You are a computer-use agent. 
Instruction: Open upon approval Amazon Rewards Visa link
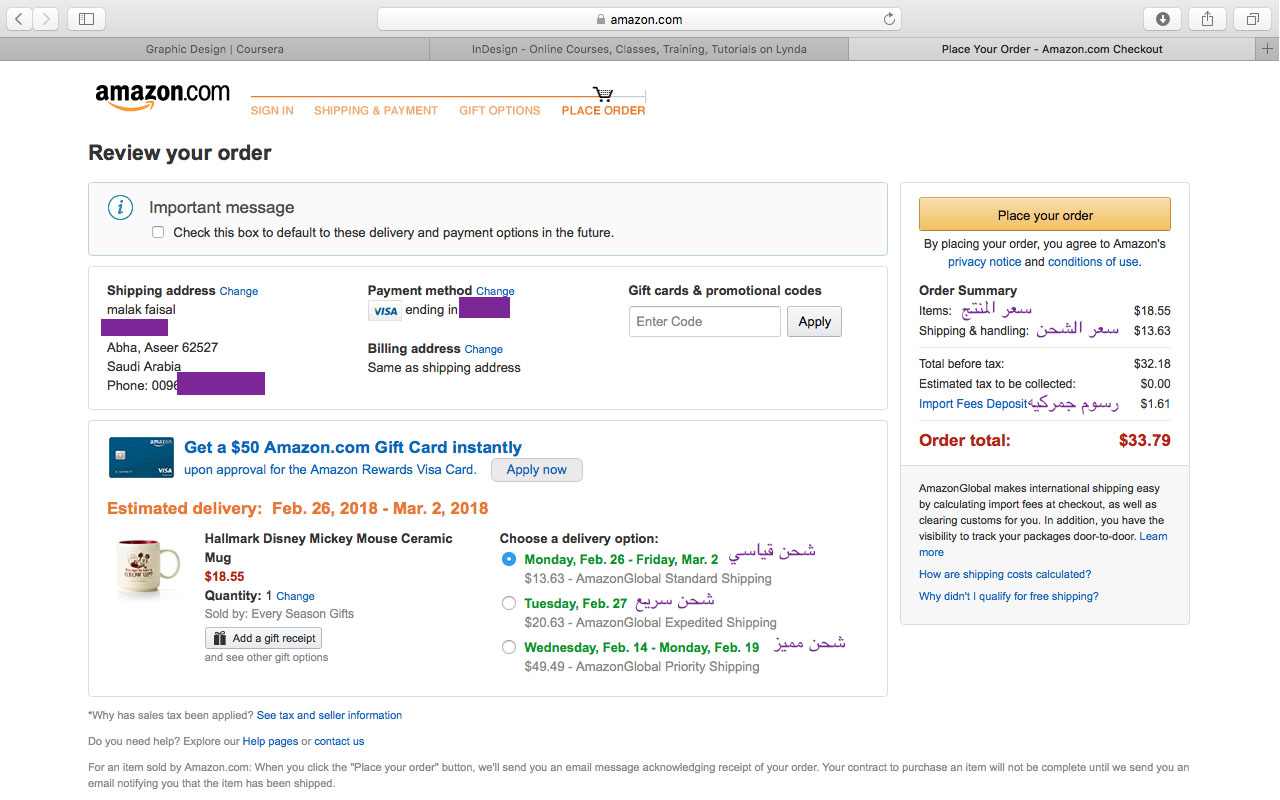coord(331,470)
